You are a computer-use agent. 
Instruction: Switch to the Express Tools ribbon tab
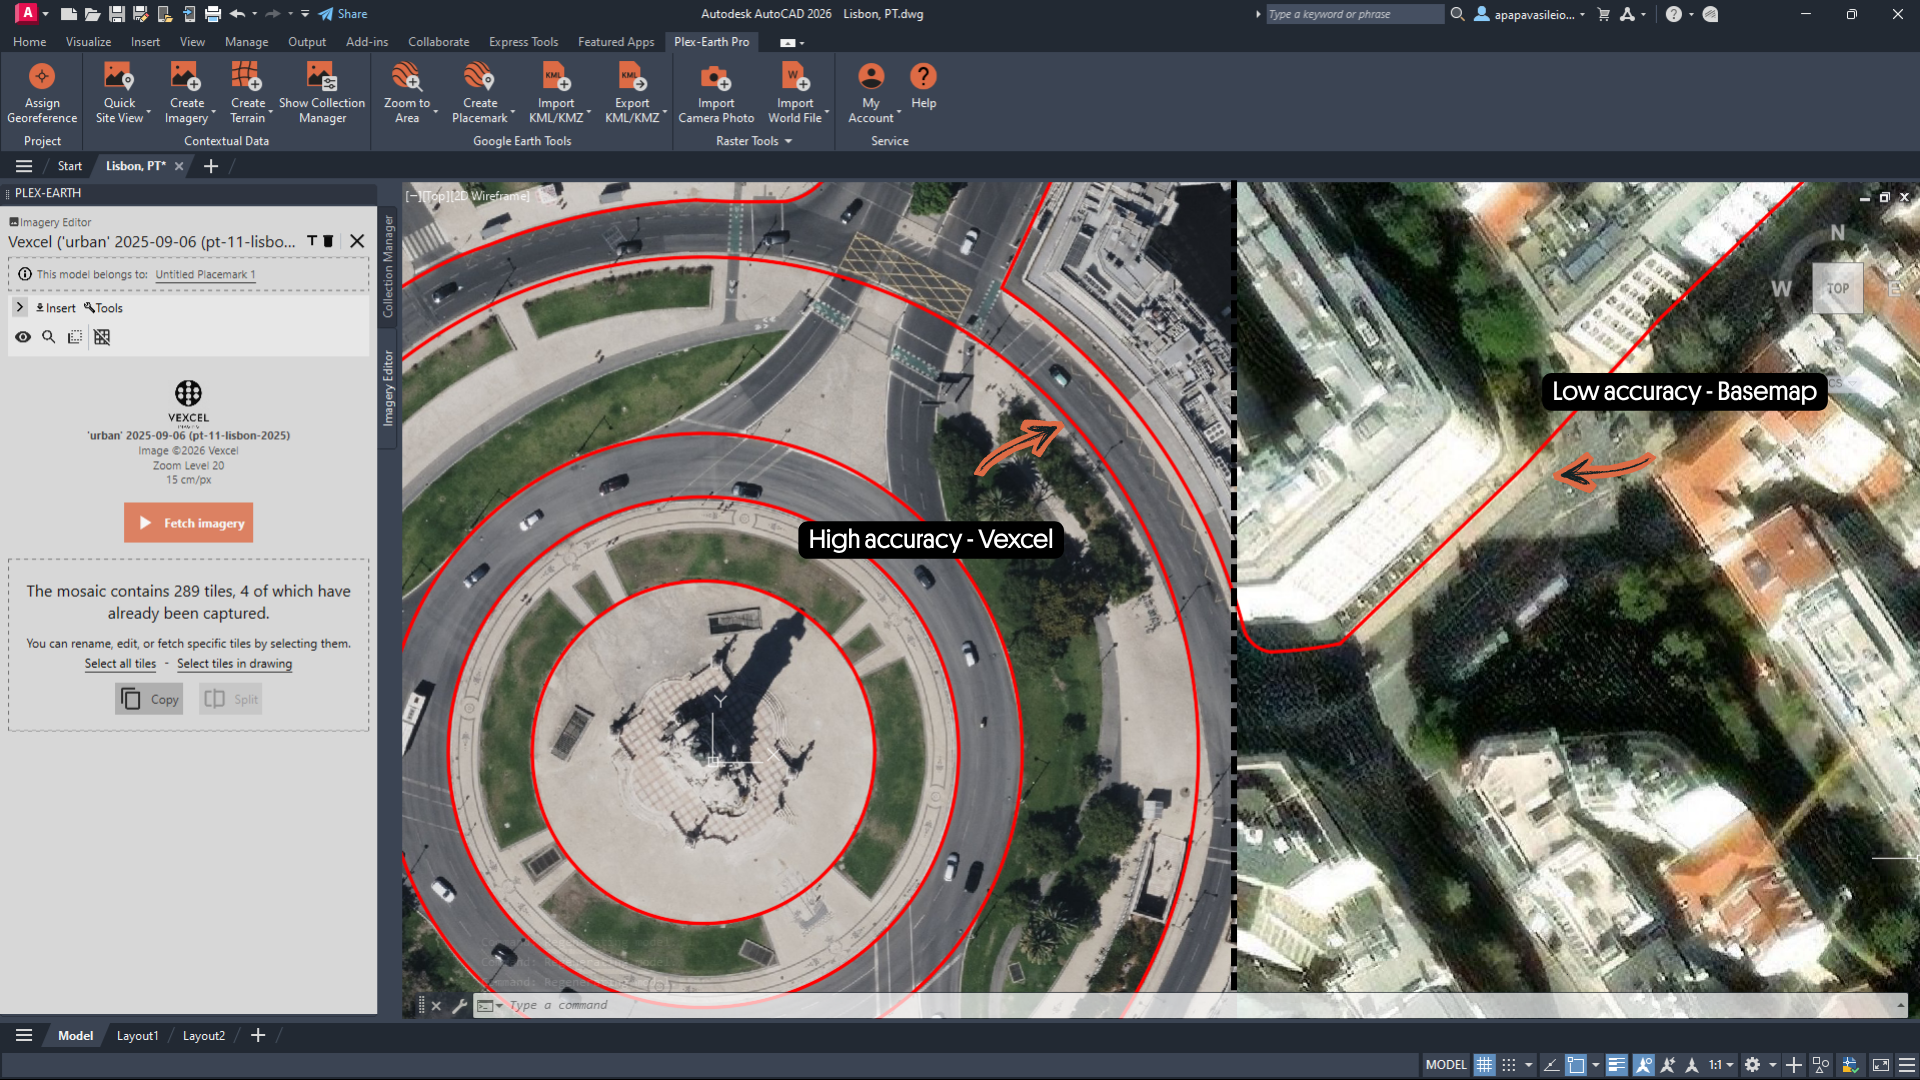[x=523, y=42]
